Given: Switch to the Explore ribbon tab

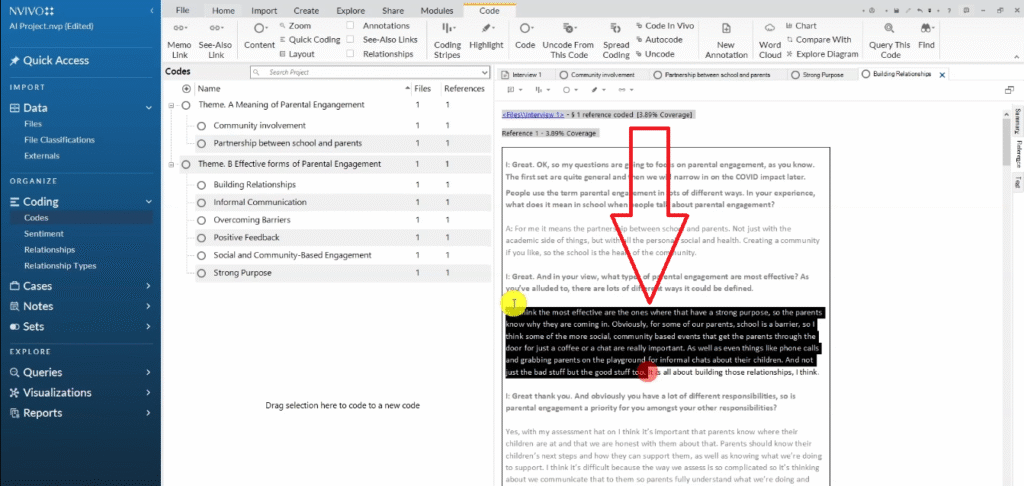Looking at the screenshot, I should (x=350, y=9).
